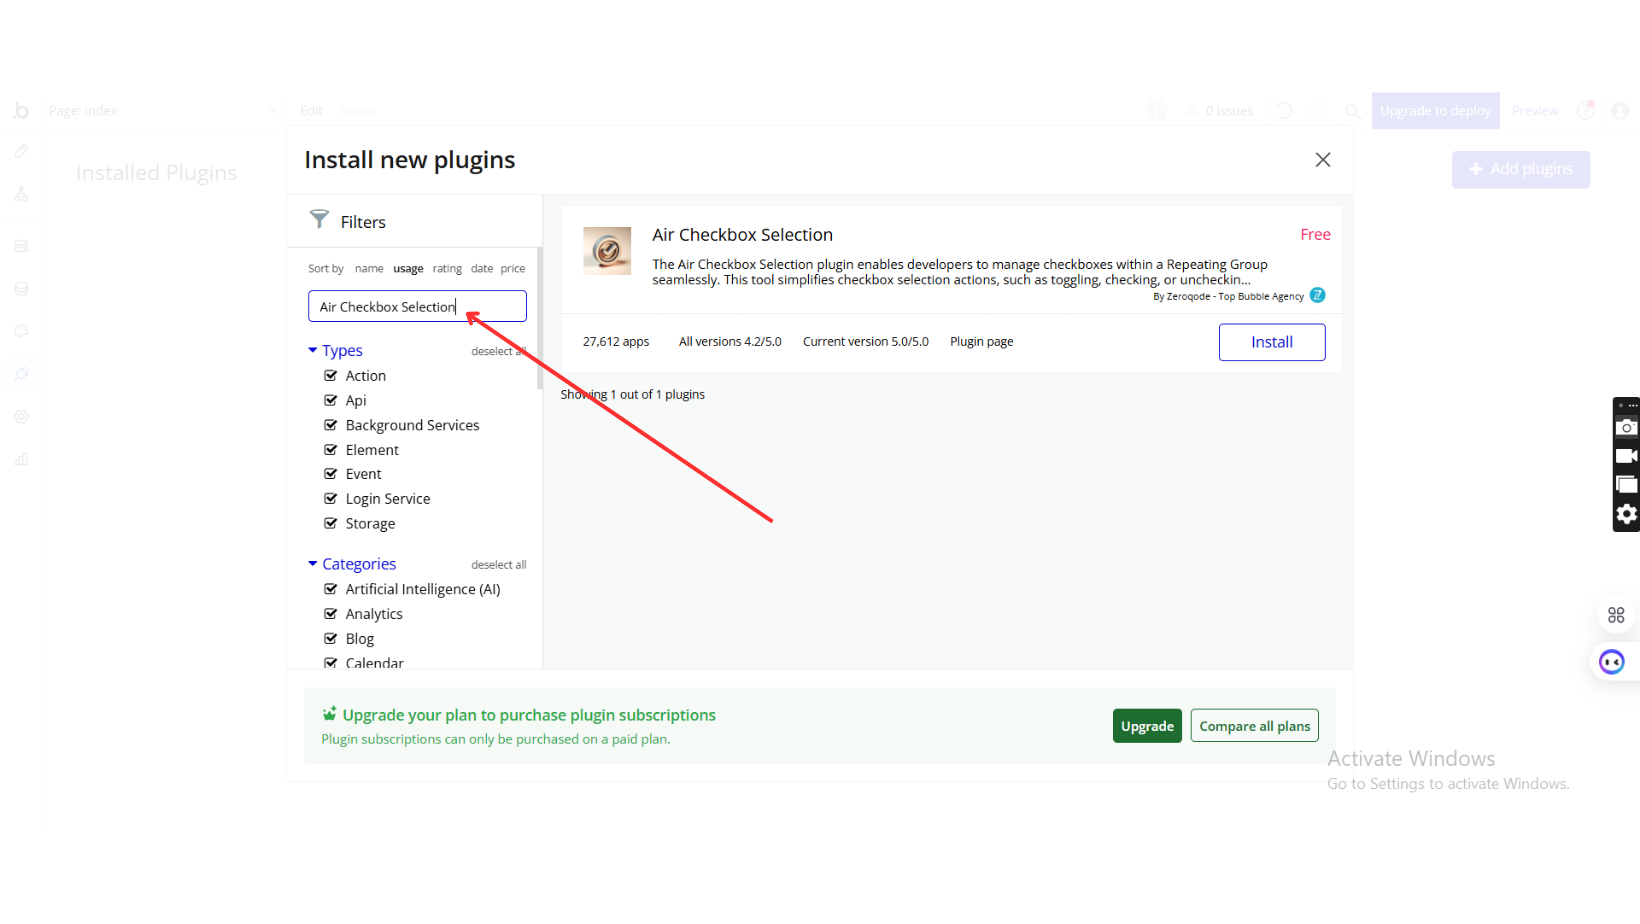Open the Logs tab chart icon in sidebar
Viewport: 1640px width, 924px height.
(x=21, y=459)
